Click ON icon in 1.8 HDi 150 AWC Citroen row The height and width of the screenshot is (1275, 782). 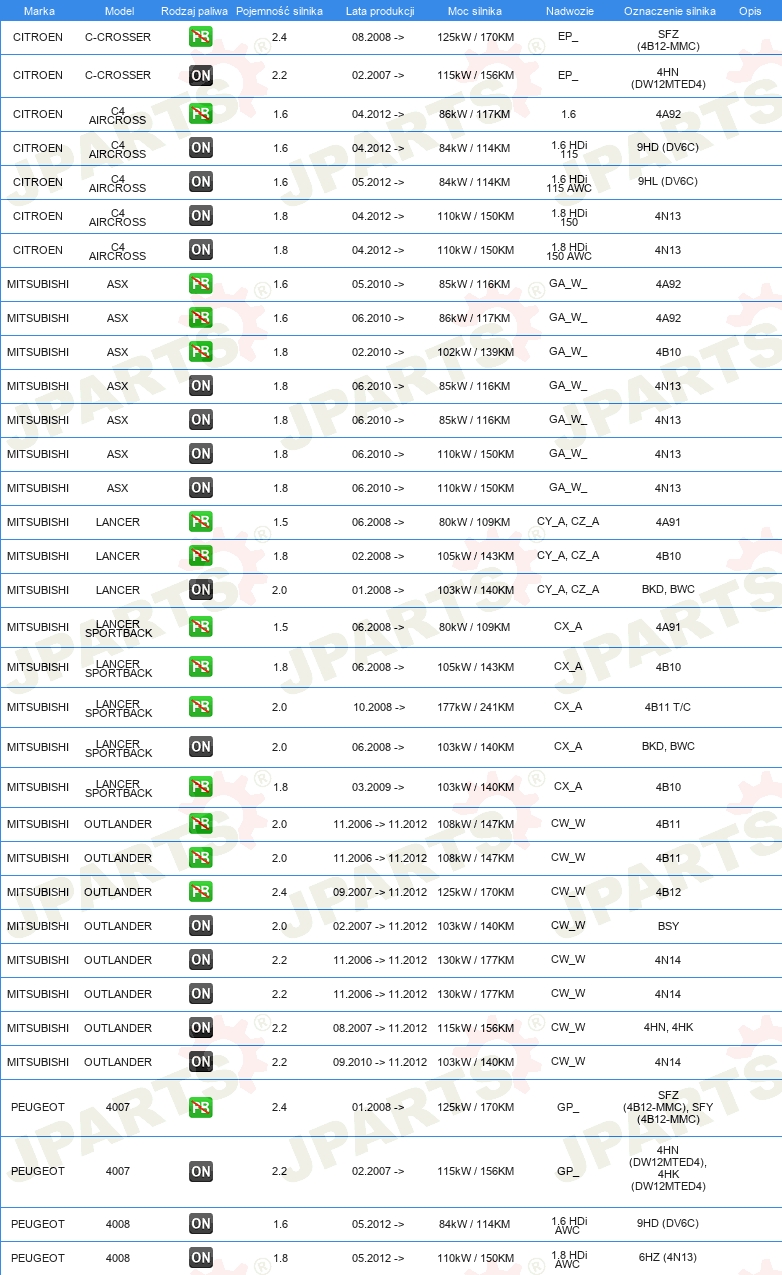[x=201, y=250]
